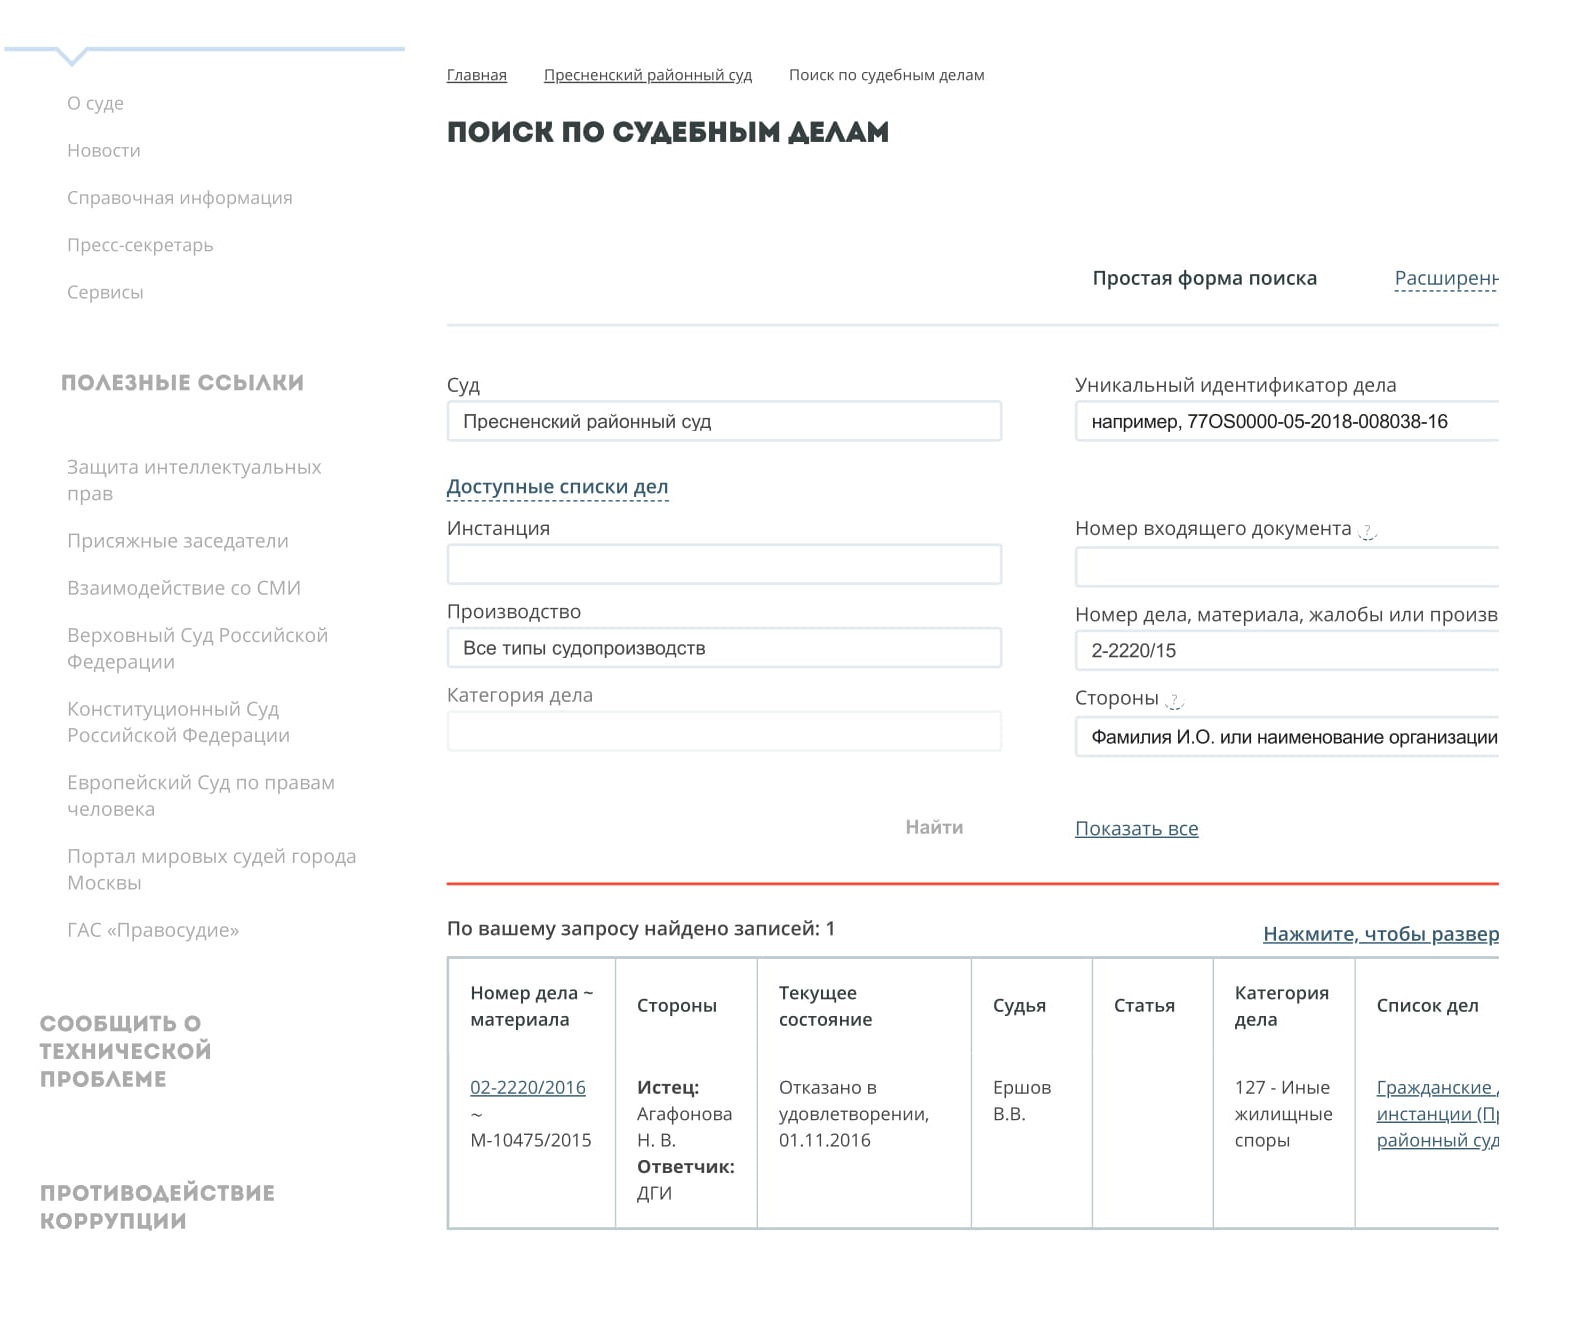Select Простая форма поиска tab
The width and height of the screenshot is (1596, 1324).
click(1204, 278)
